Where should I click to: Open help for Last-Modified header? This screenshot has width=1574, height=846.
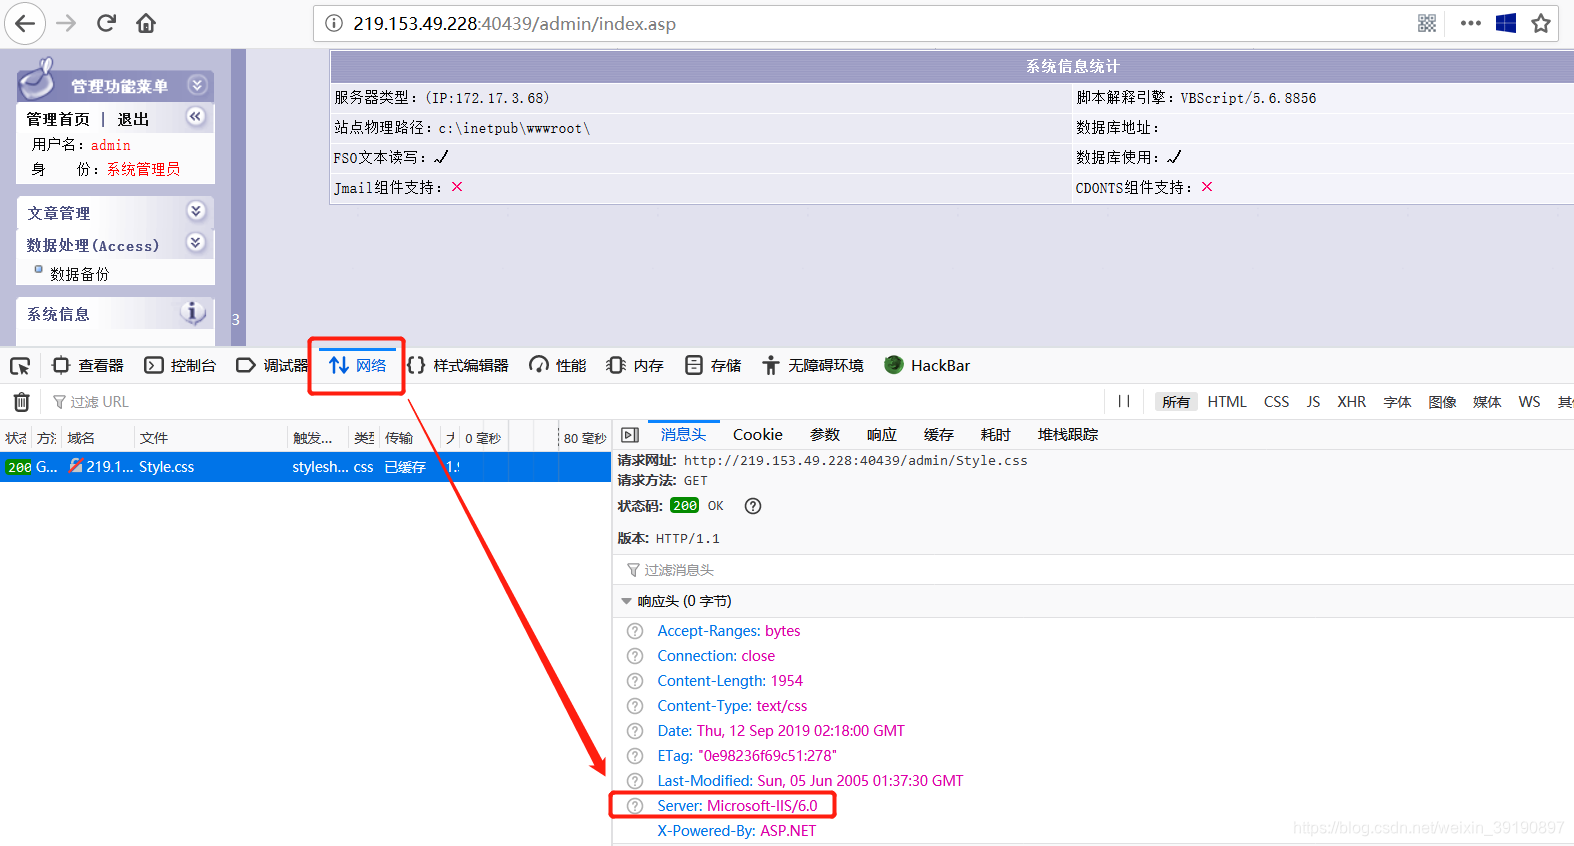[635, 781]
